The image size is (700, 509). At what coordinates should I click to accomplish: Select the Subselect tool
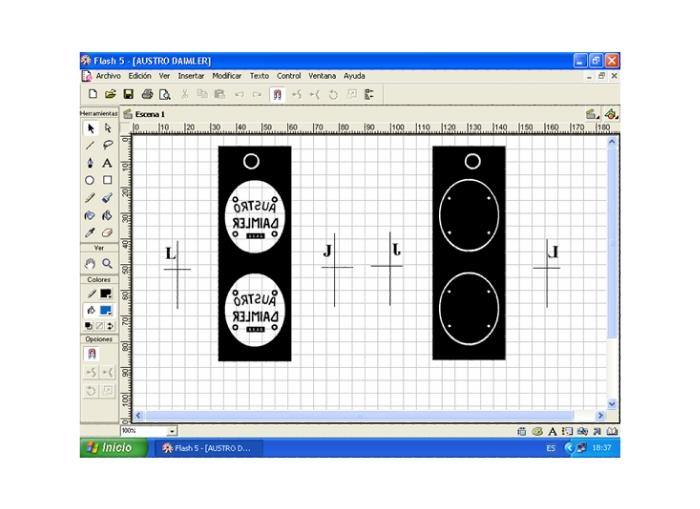(x=107, y=128)
